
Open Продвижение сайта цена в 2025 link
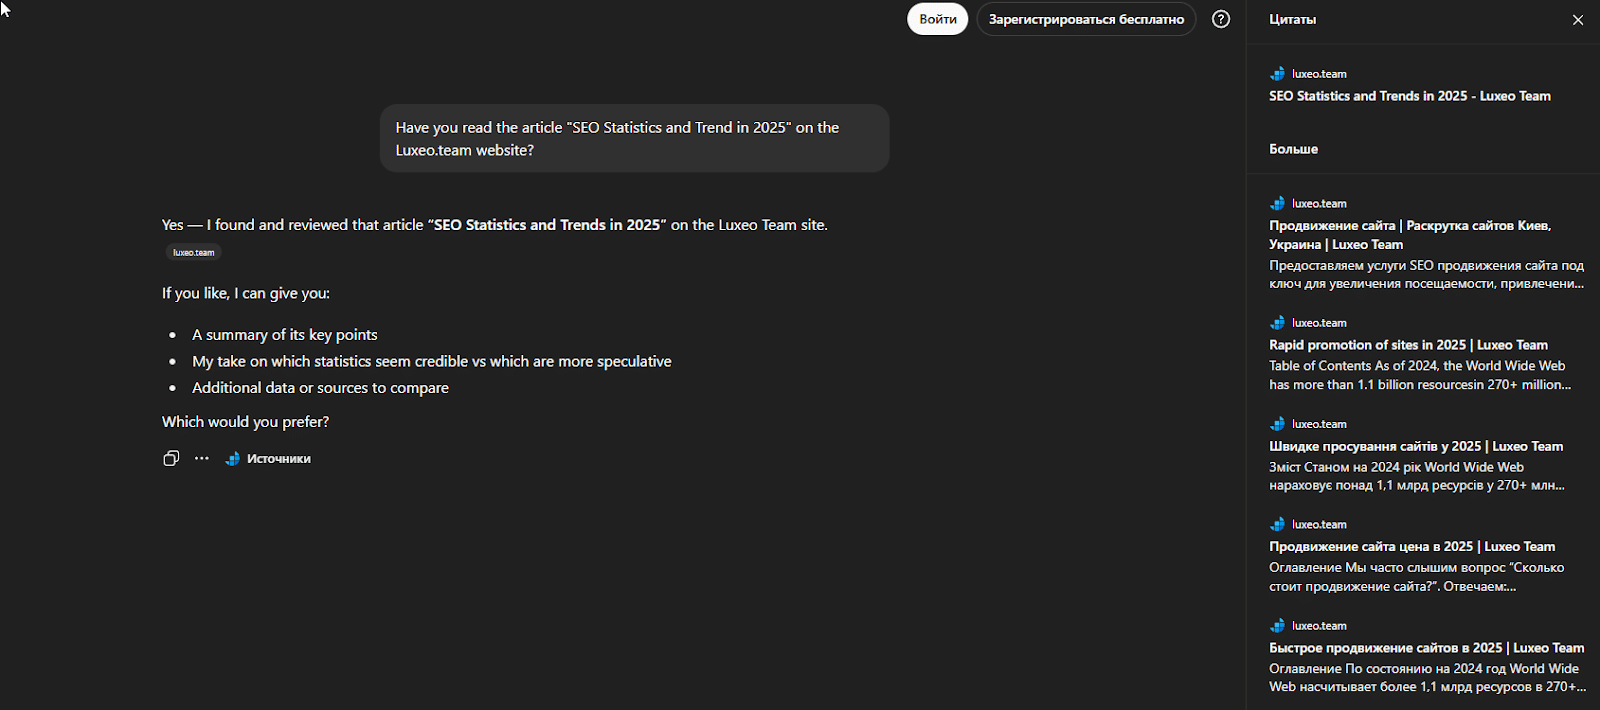[1411, 546]
